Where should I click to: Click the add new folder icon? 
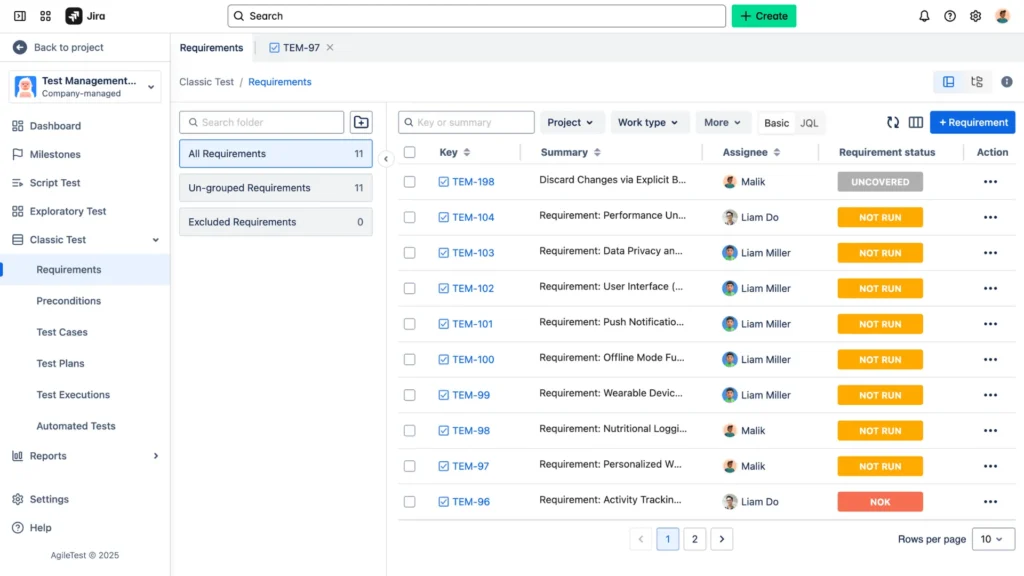pyautogui.click(x=361, y=122)
